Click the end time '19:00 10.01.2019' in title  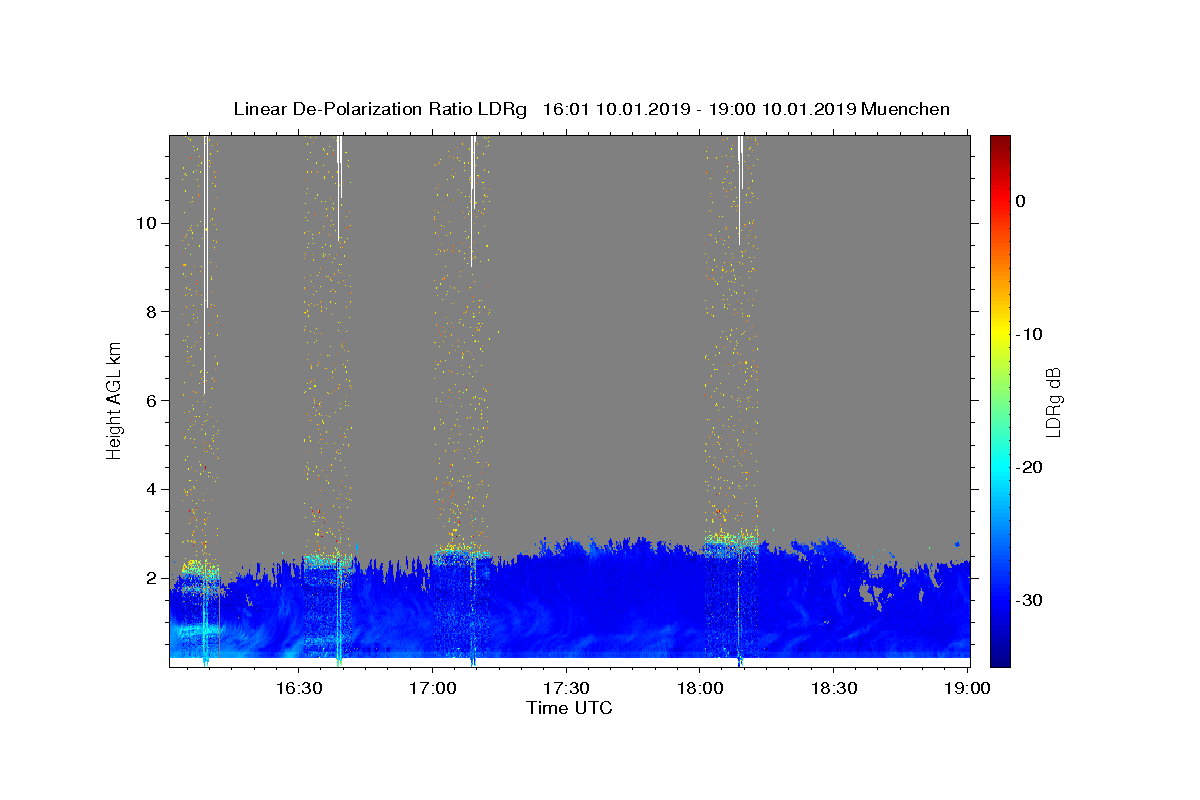click(783, 109)
